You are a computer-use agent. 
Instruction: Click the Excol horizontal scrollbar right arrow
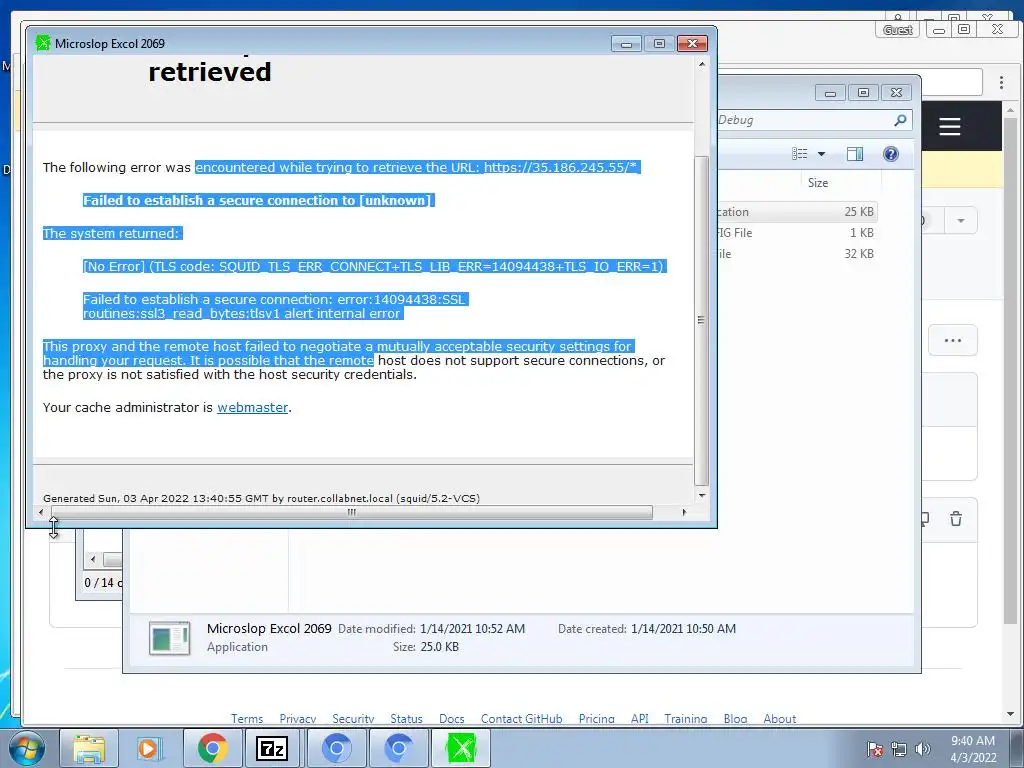[684, 512]
